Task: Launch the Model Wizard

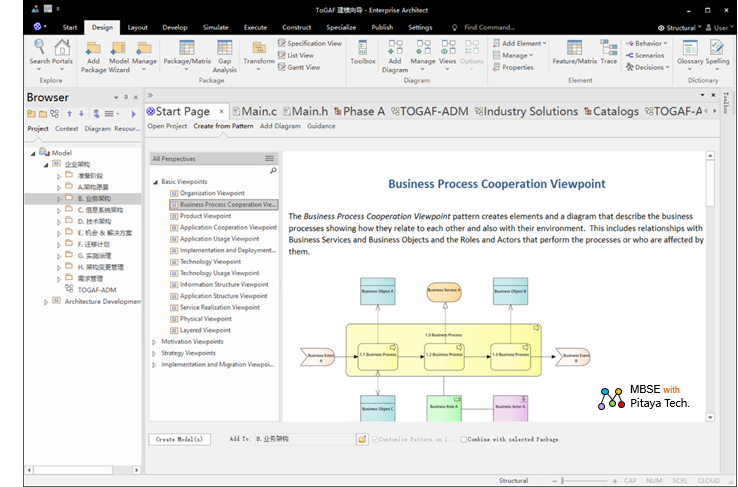Action: (x=118, y=48)
